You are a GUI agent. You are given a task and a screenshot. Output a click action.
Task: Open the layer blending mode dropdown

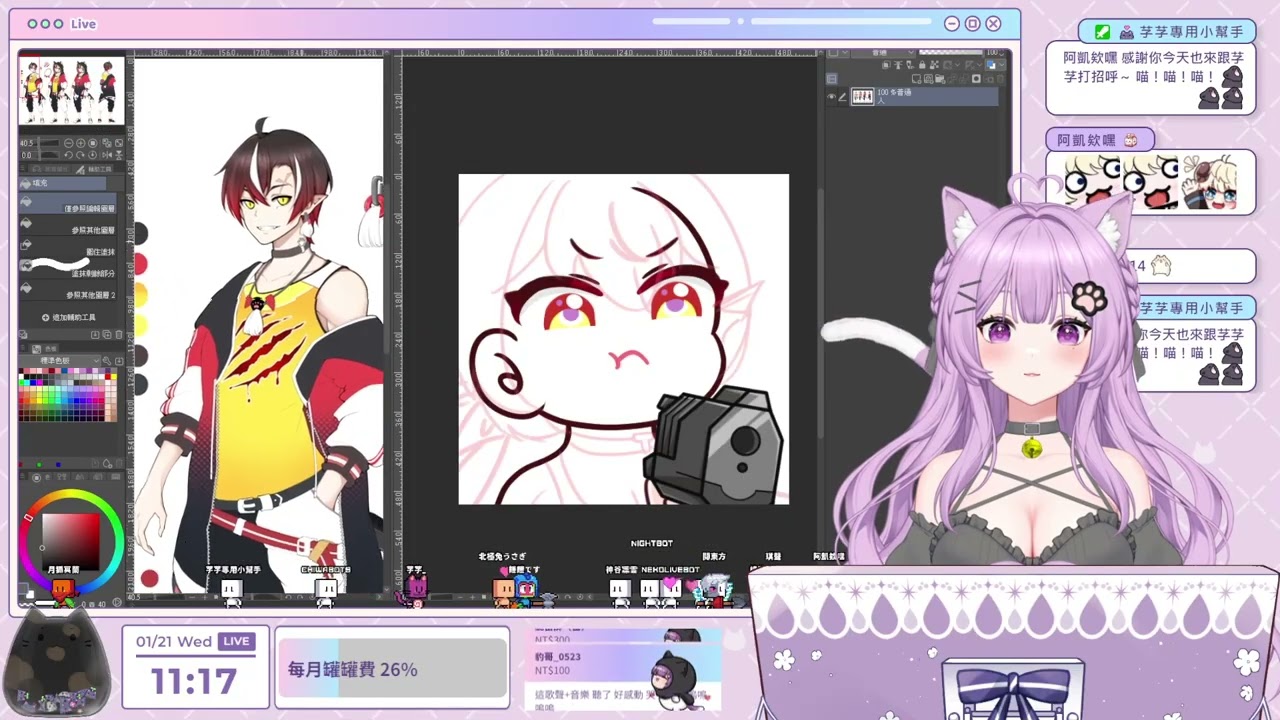883,53
